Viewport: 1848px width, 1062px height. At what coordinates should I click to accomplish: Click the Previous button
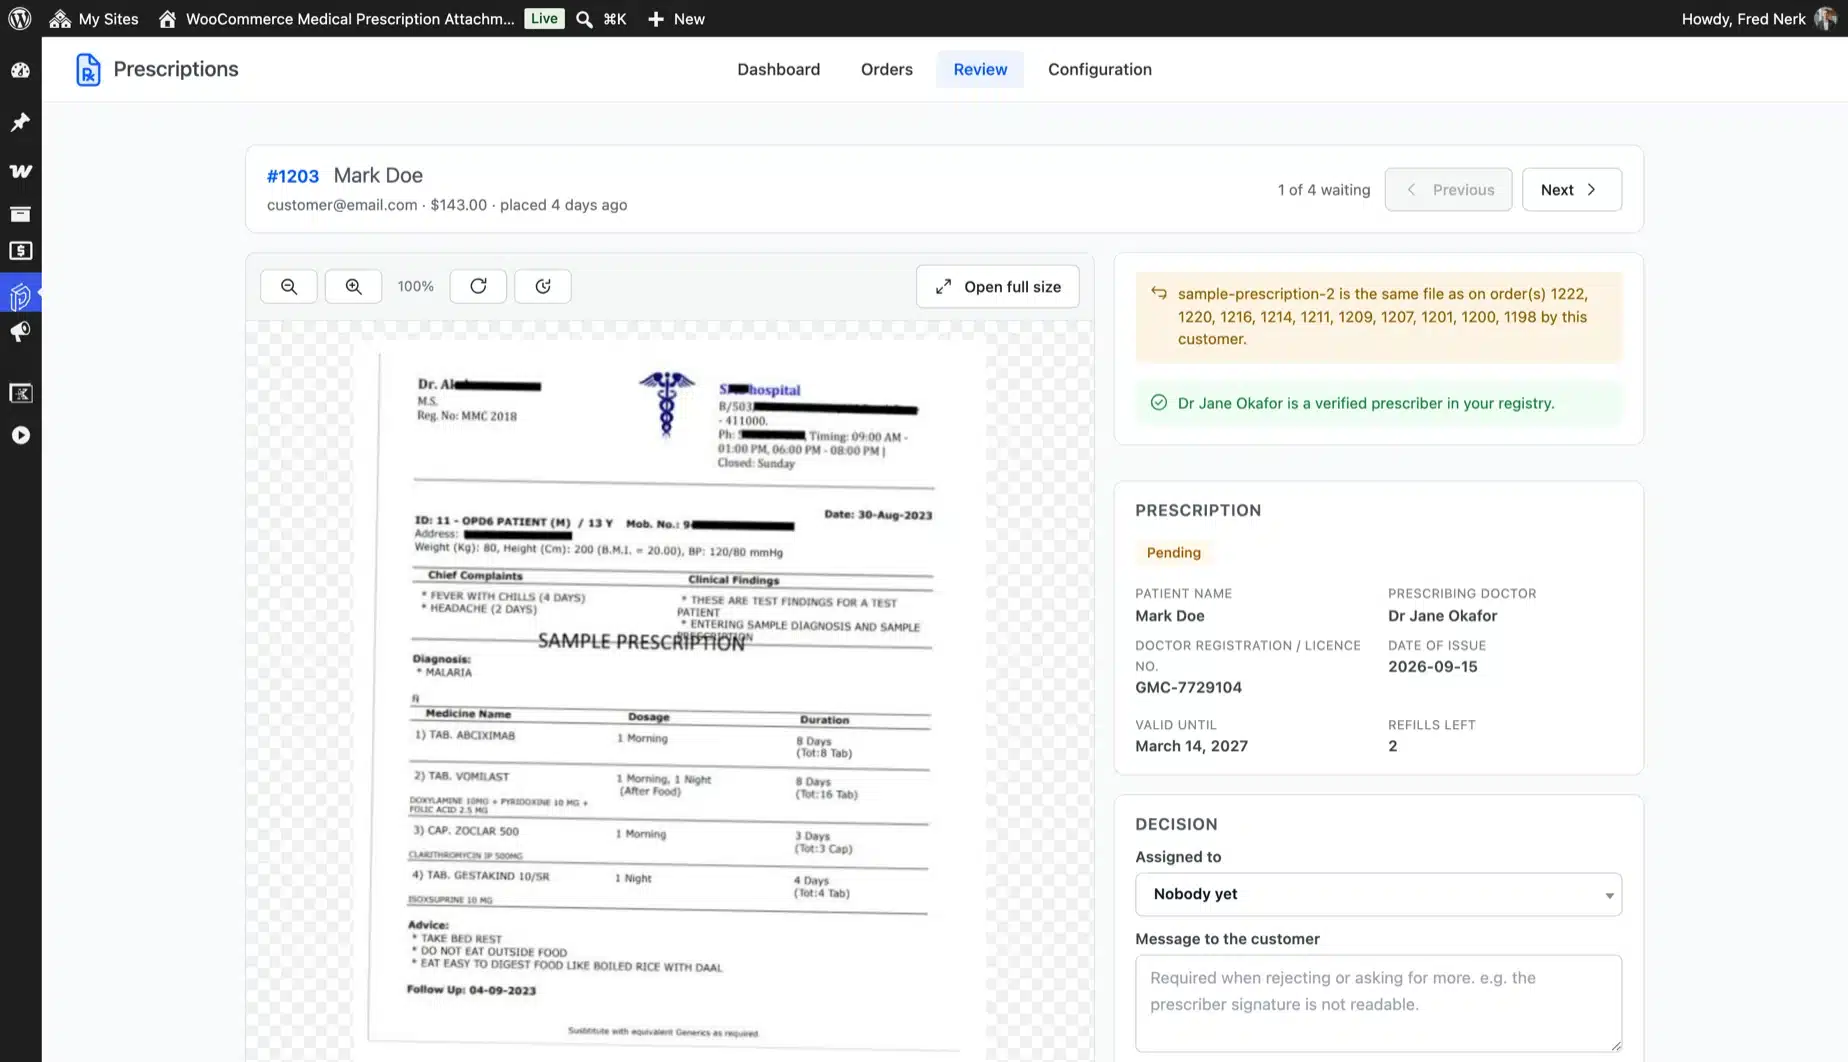1448,189
